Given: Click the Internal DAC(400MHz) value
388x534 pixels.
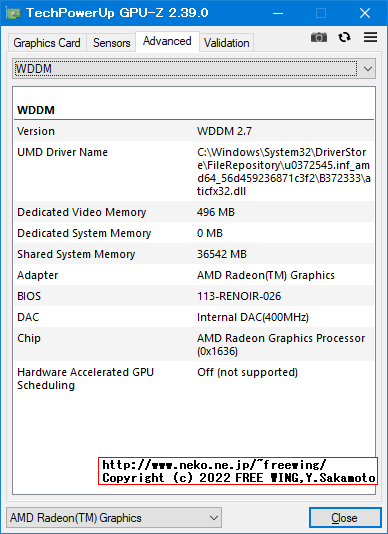Looking at the screenshot, I should coord(253,317).
